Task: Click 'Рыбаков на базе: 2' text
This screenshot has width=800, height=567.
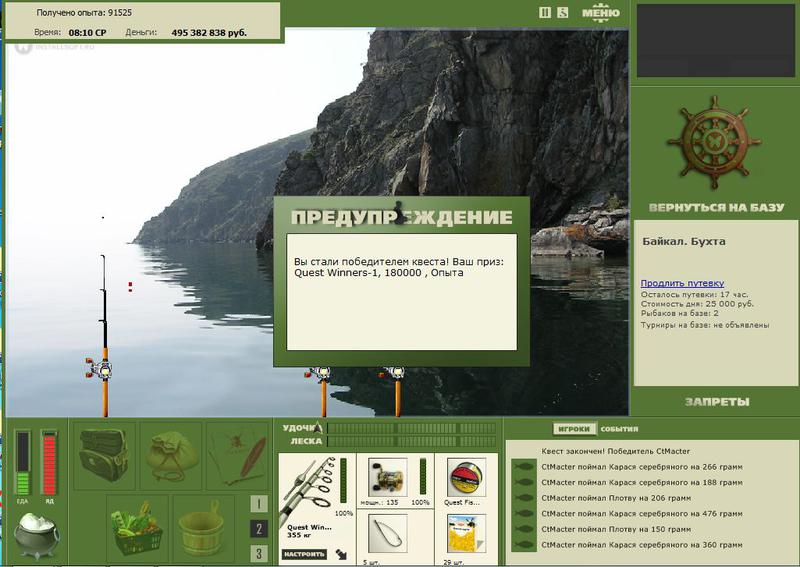Action: coord(680,313)
